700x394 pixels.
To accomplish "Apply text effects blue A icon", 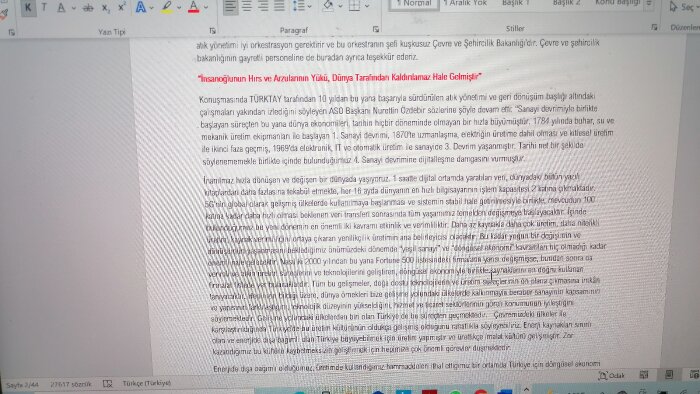I will (141, 8).
